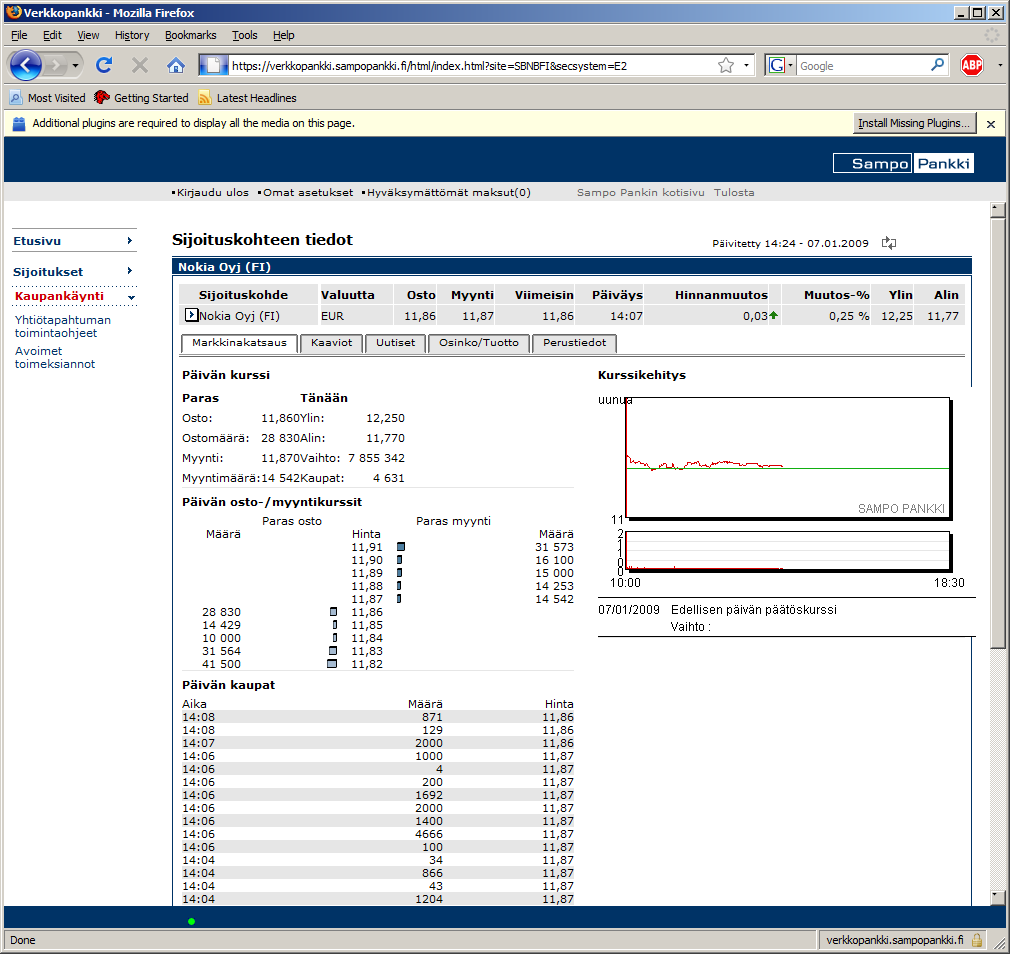Switch to the Uutiset tab

395,343
